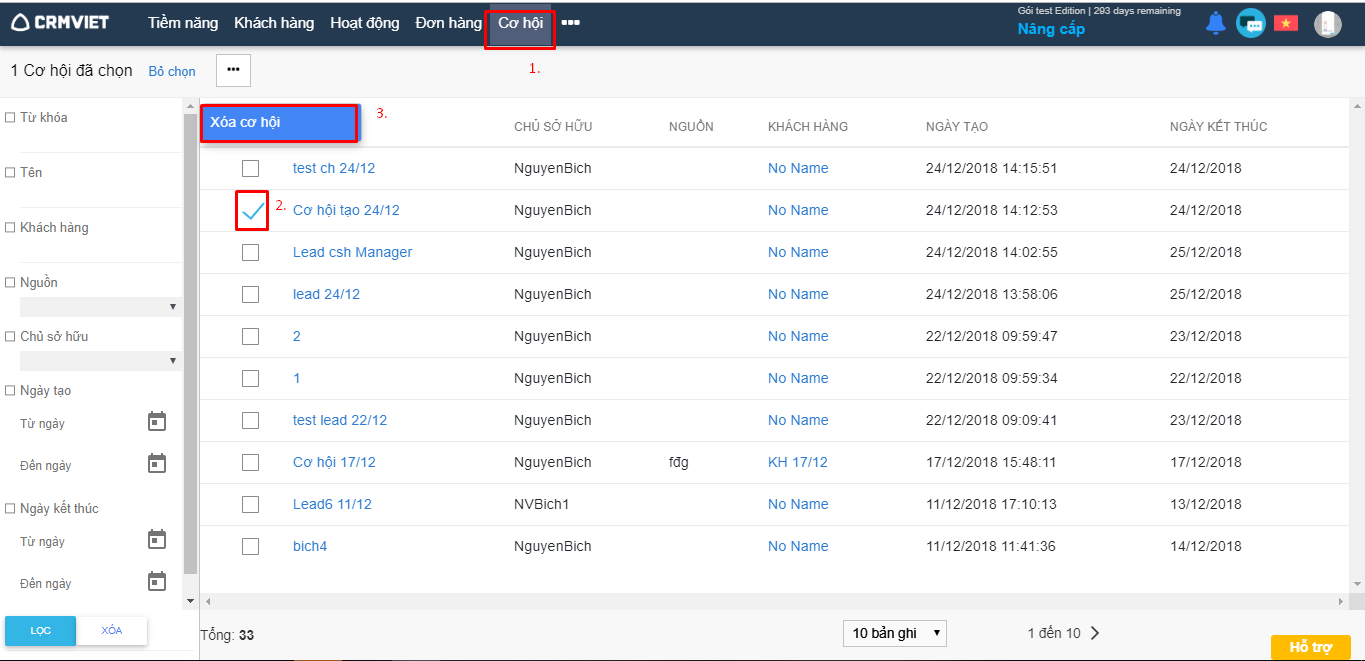Uncheck the 'Cơ hội tạo 24/12' checkbox
Screen dimensions: 1365x661
[x=252, y=210]
